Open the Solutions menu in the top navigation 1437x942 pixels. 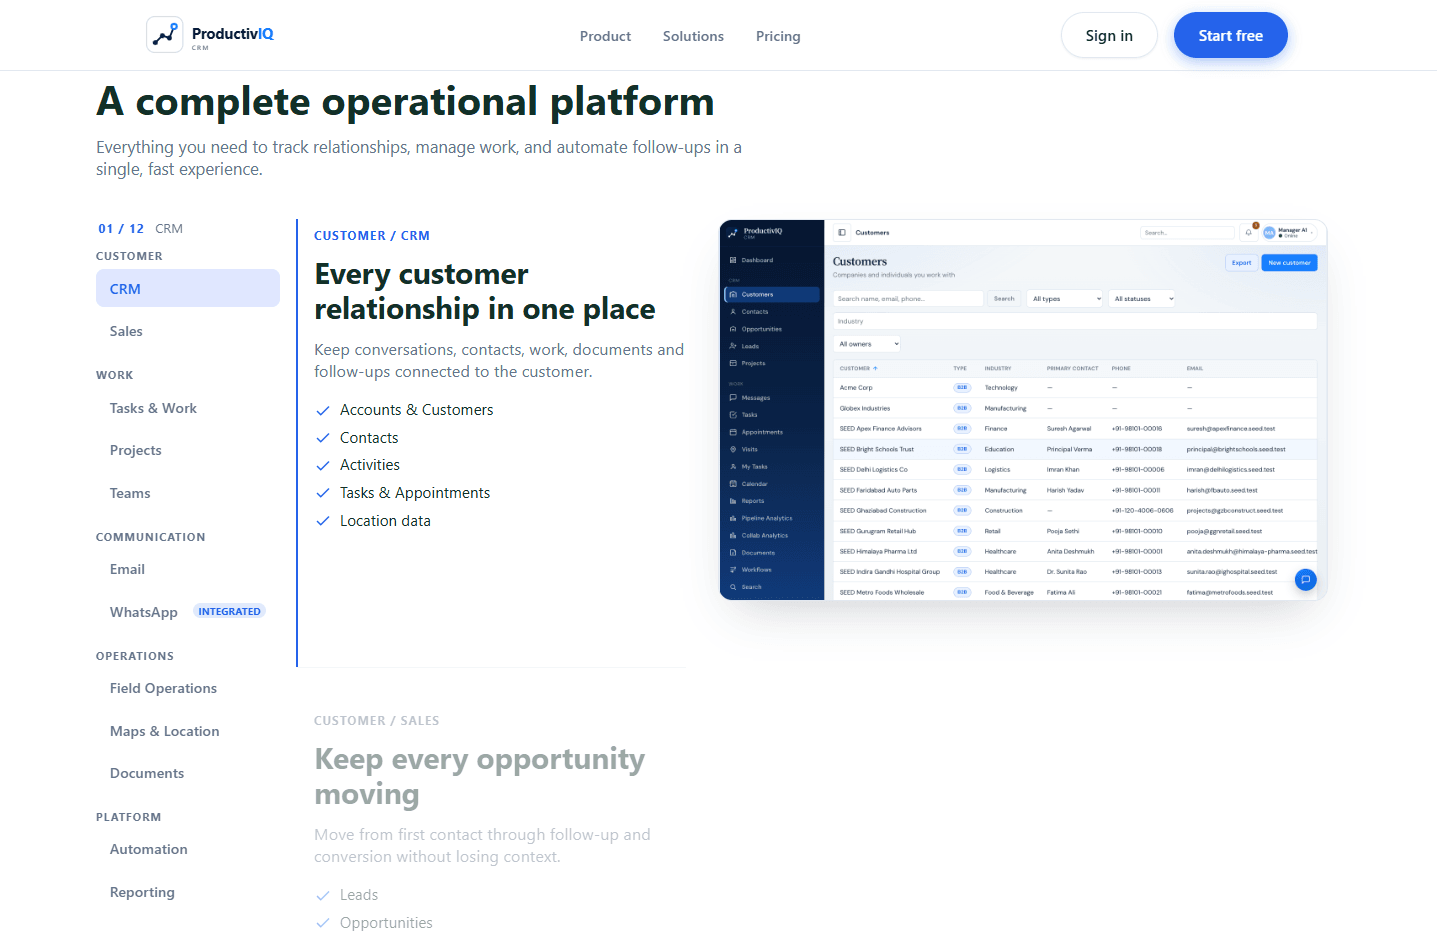click(693, 36)
